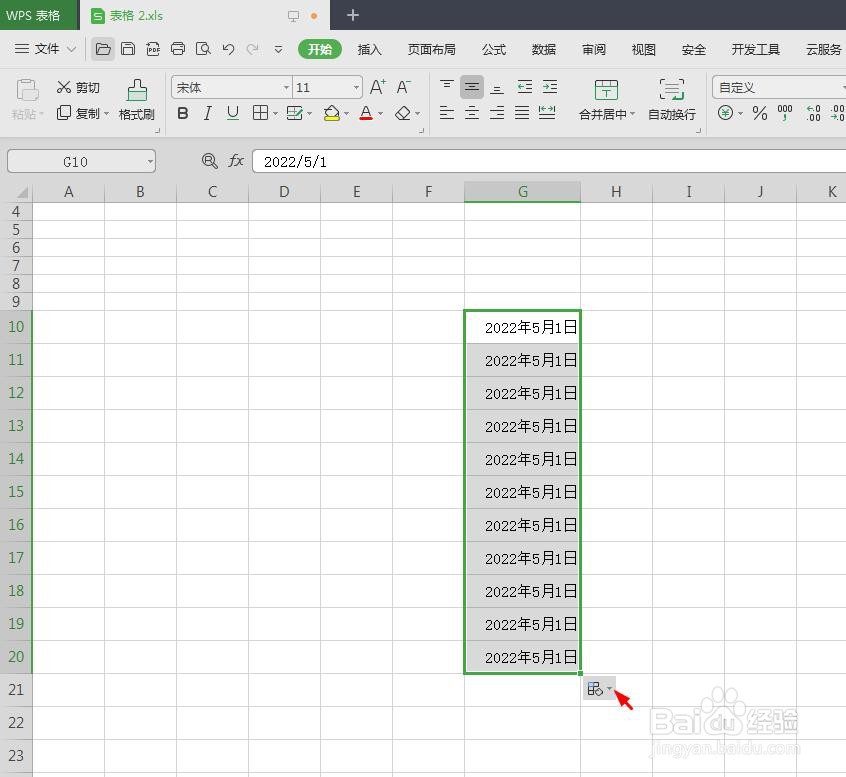Switch to 插入 tab
The height and width of the screenshot is (777, 846).
coord(370,50)
